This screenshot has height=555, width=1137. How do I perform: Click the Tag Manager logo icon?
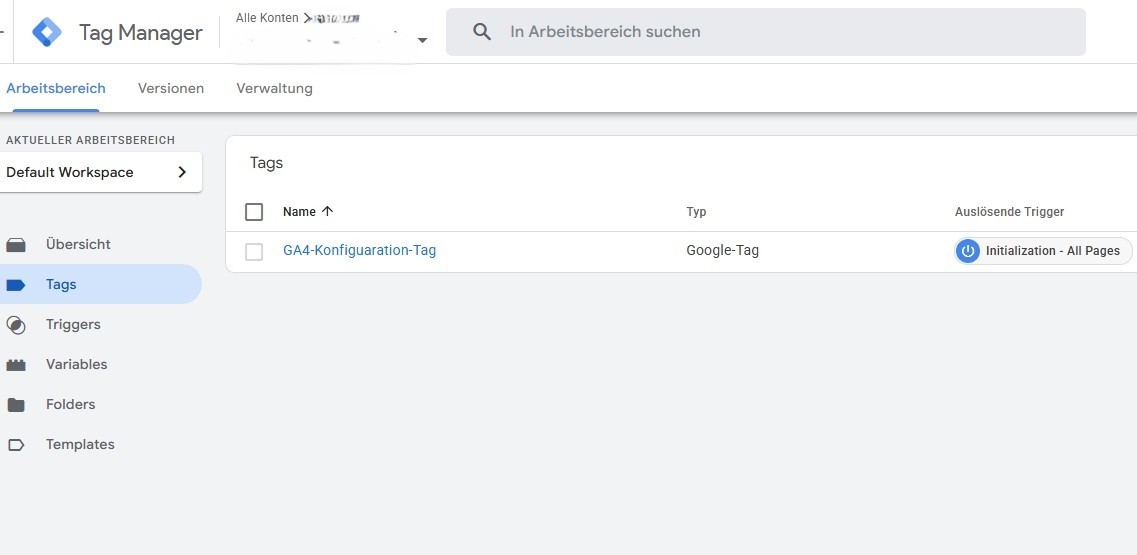[47, 32]
